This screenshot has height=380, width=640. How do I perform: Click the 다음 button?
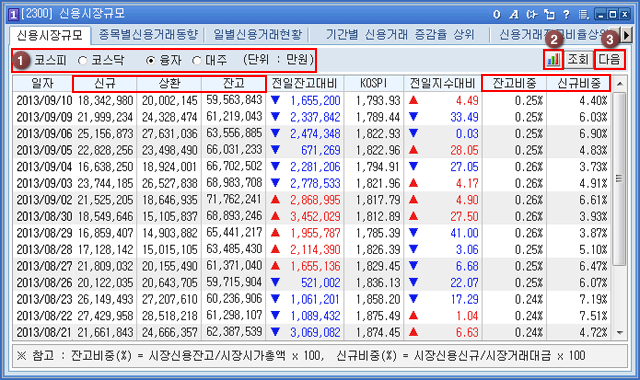tap(609, 60)
